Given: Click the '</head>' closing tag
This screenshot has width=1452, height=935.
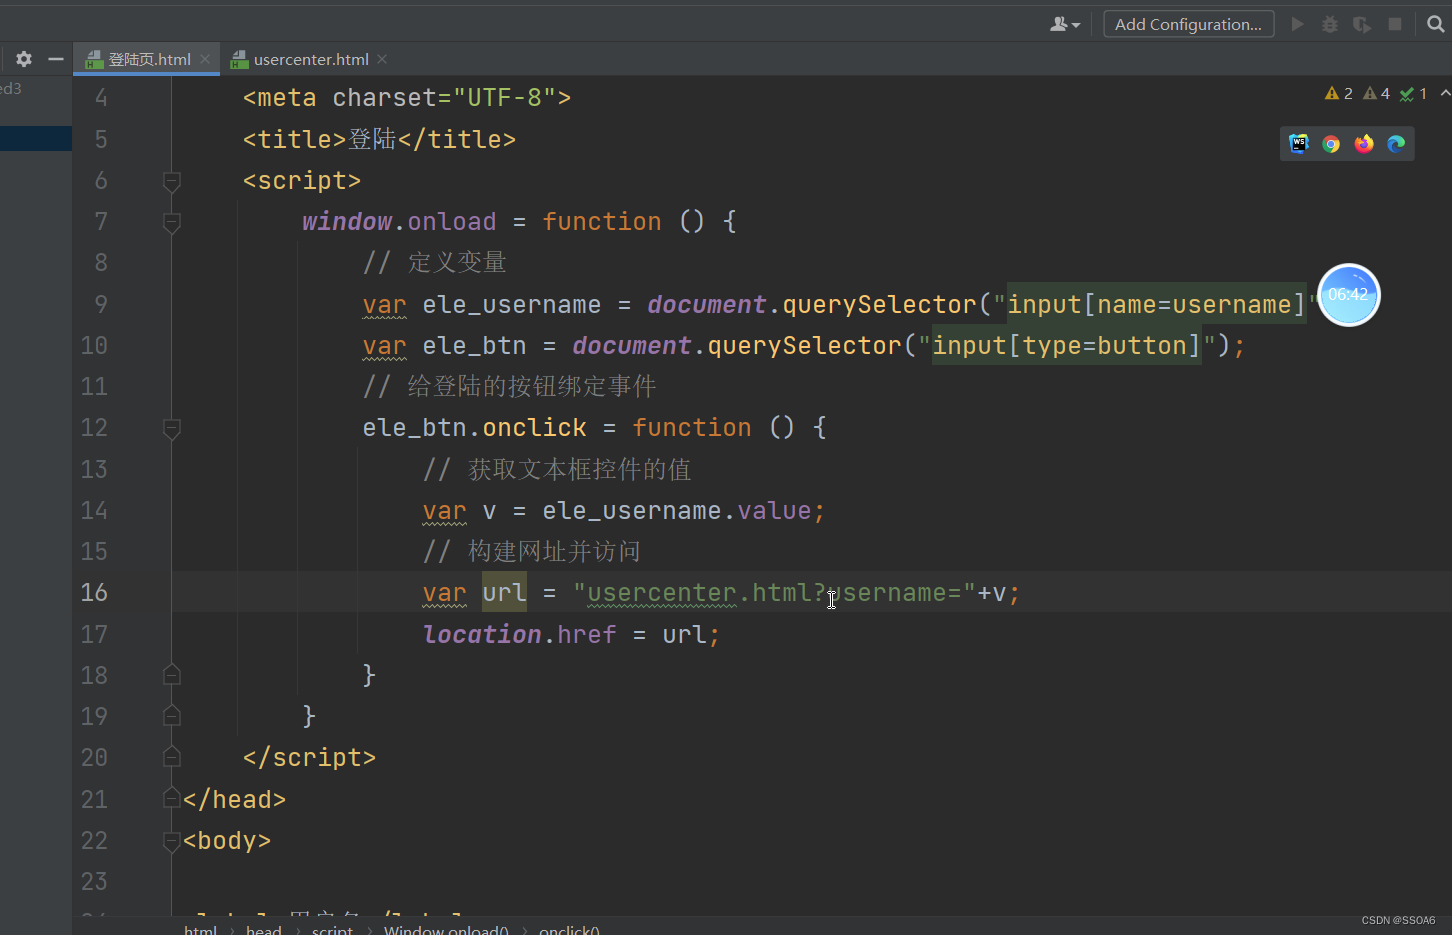Looking at the screenshot, I should 235,800.
